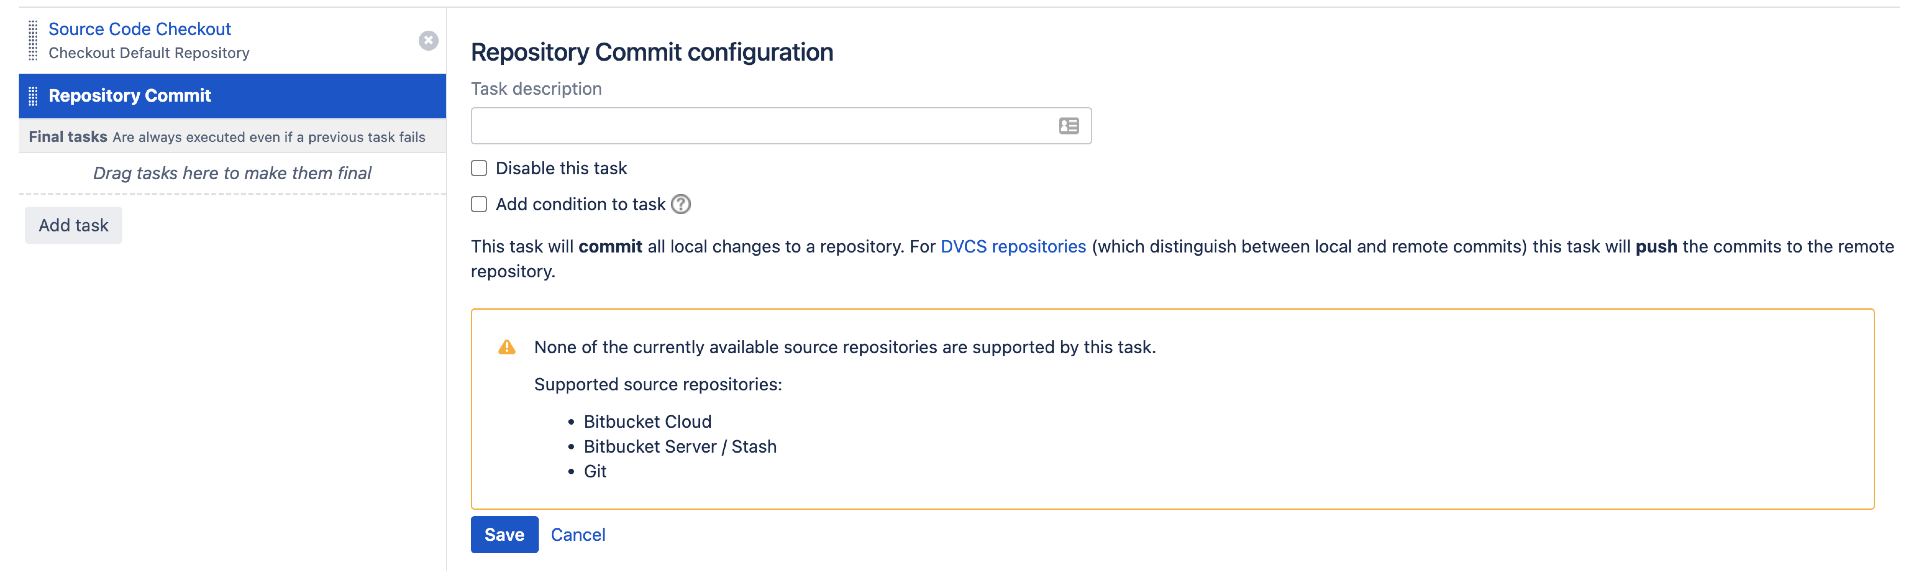Screen dimensions: 1906x588
Task: Click the card icon in description field
Action: 1069,126
